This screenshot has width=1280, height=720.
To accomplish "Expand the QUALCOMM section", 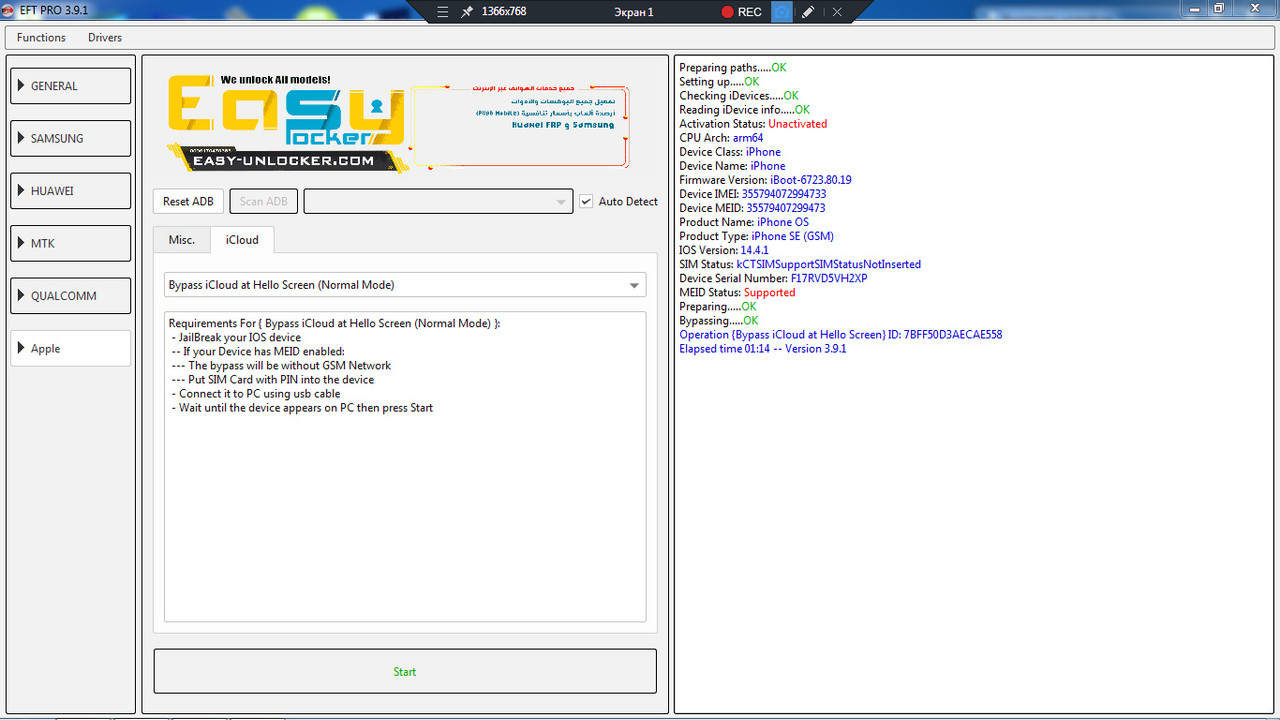I will 71,296.
